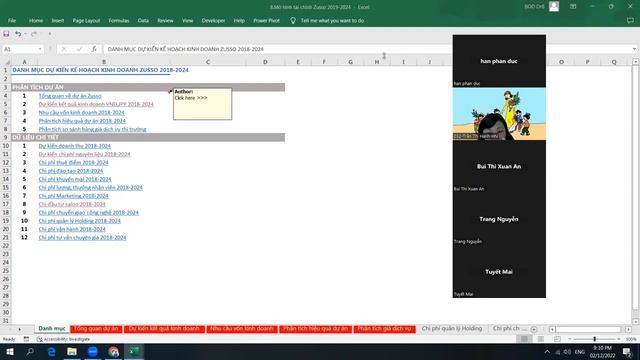Click the 100% zoom level
Image resolution: width=640 pixels, height=360 pixels.
[x=631, y=339]
